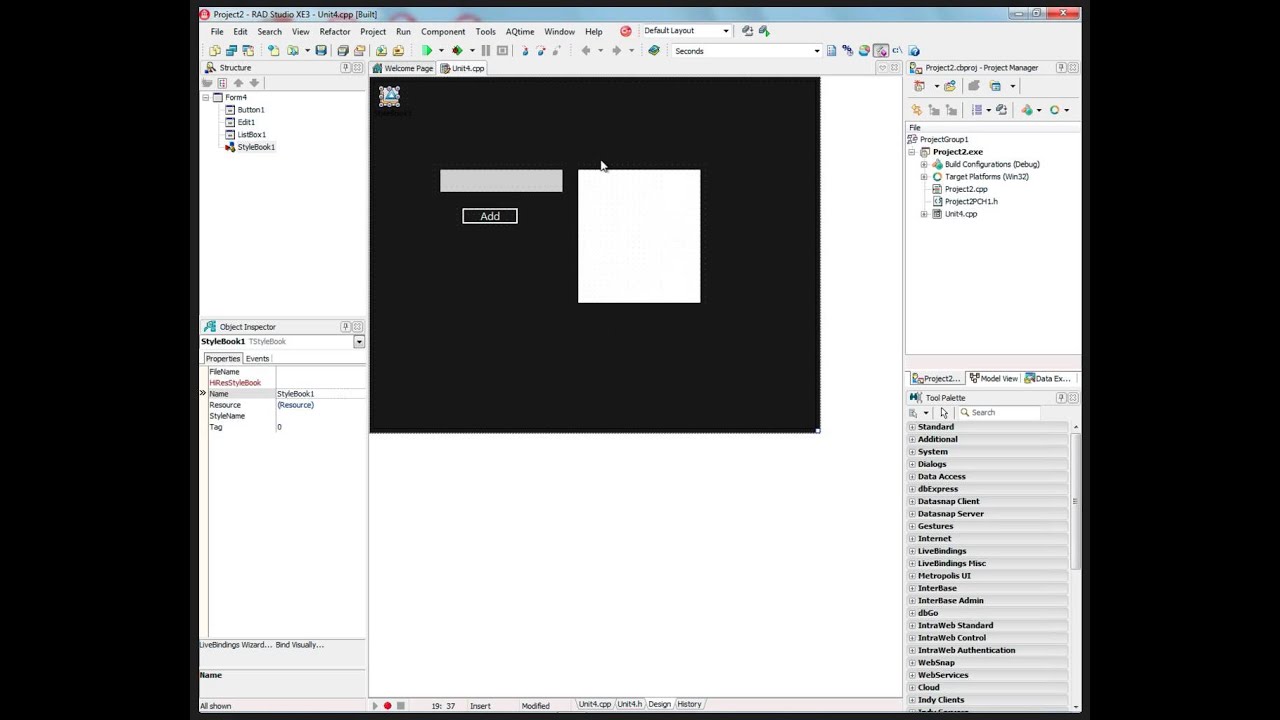The height and width of the screenshot is (720, 1280).
Task: Click the Run Without Debugging icon
Action: point(457,50)
